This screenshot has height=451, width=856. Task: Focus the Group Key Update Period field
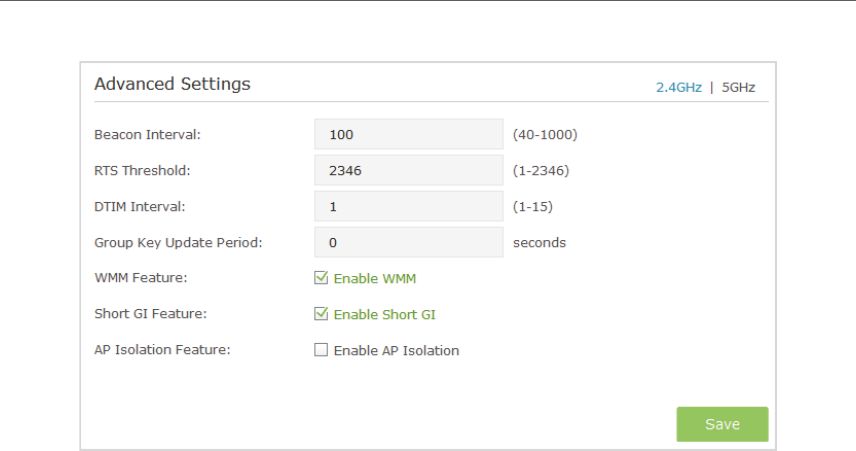point(408,242)
